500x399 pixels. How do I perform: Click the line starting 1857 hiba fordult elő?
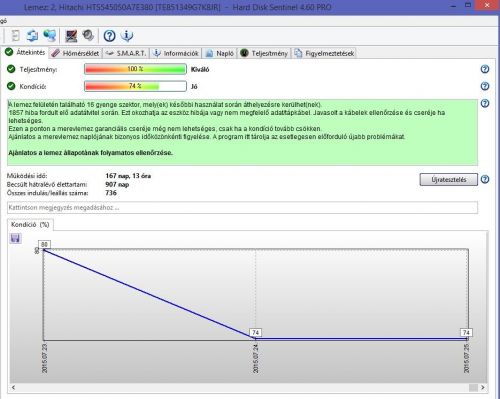point(227,116)
